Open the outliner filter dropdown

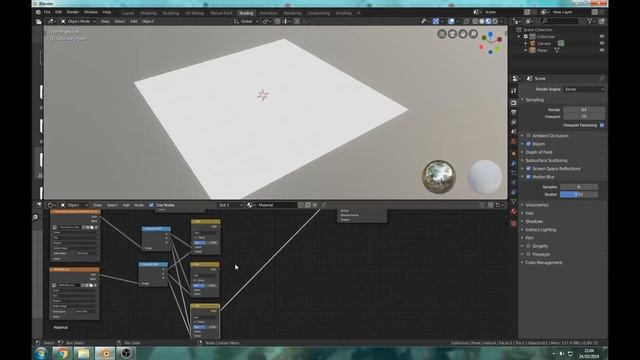[x=591, y=21]
